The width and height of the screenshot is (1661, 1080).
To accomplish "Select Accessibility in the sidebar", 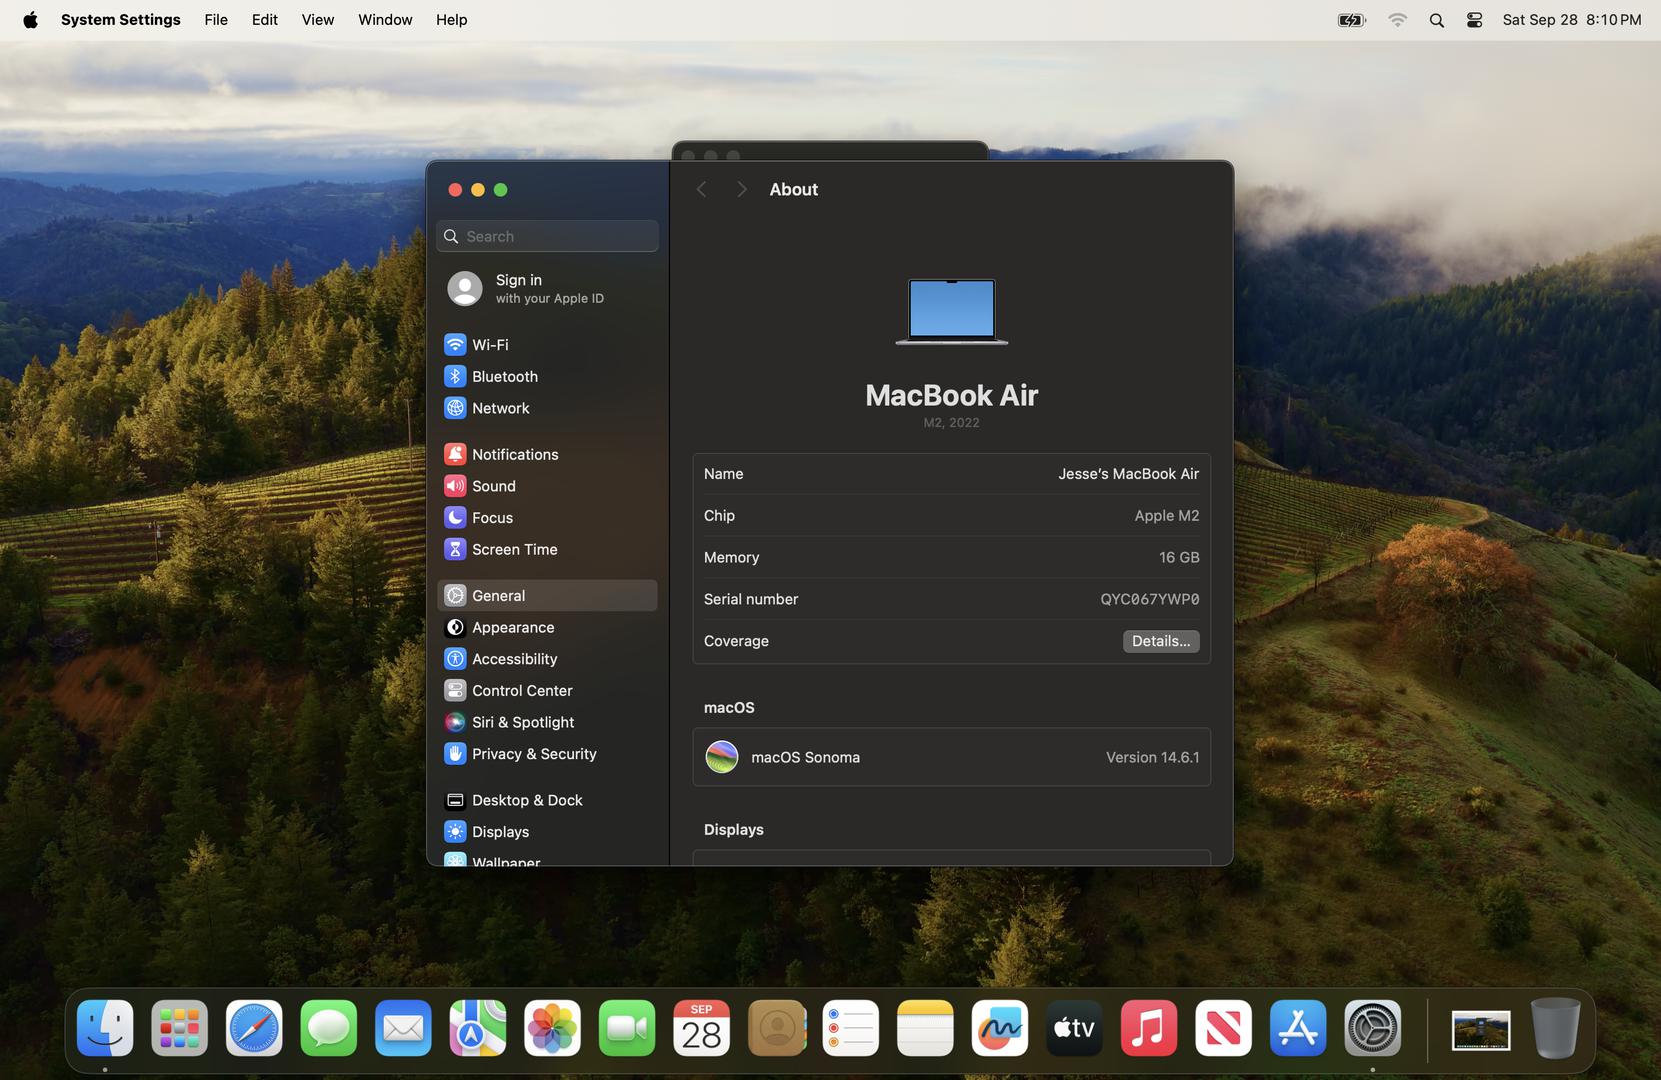I will [x=514, y=659].
